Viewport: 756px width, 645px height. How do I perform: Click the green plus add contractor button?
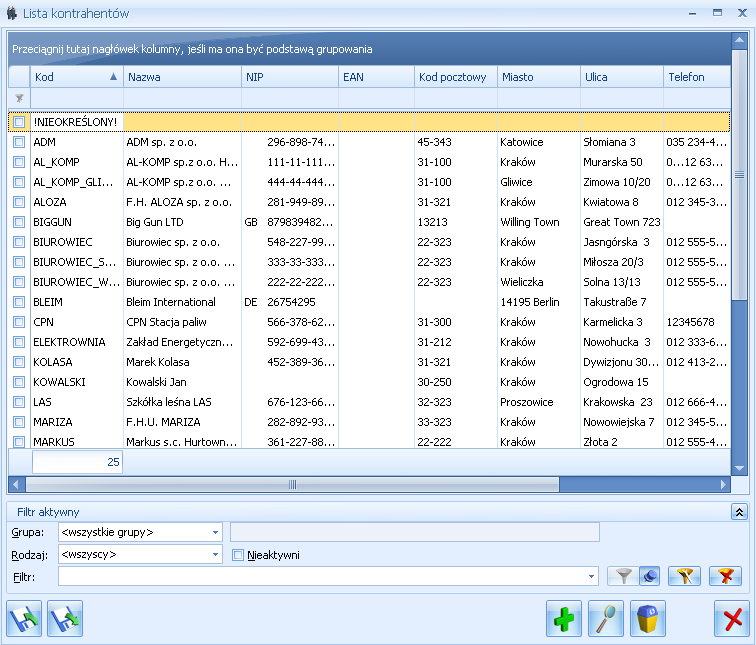pyautogui.click(x=564, y=618)
